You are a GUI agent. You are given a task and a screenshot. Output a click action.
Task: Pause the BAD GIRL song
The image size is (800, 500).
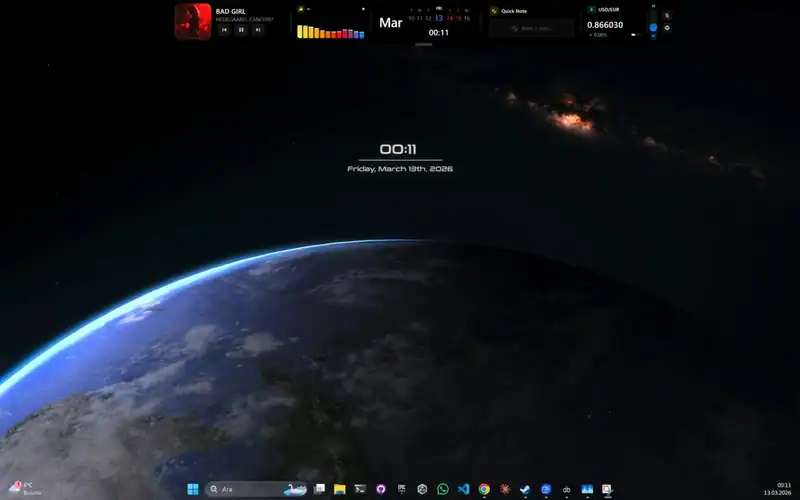click(241, 30)
